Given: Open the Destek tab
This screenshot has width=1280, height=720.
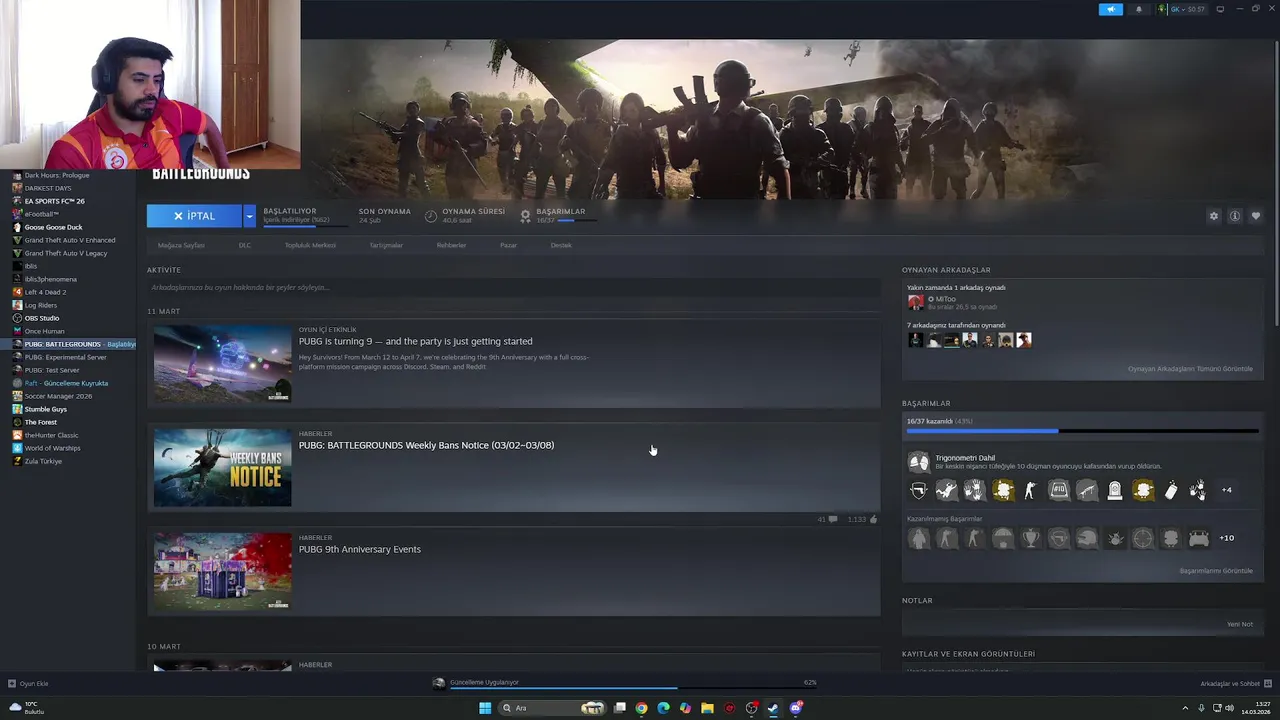Looking at the screenshot, I should coord(561,245).
